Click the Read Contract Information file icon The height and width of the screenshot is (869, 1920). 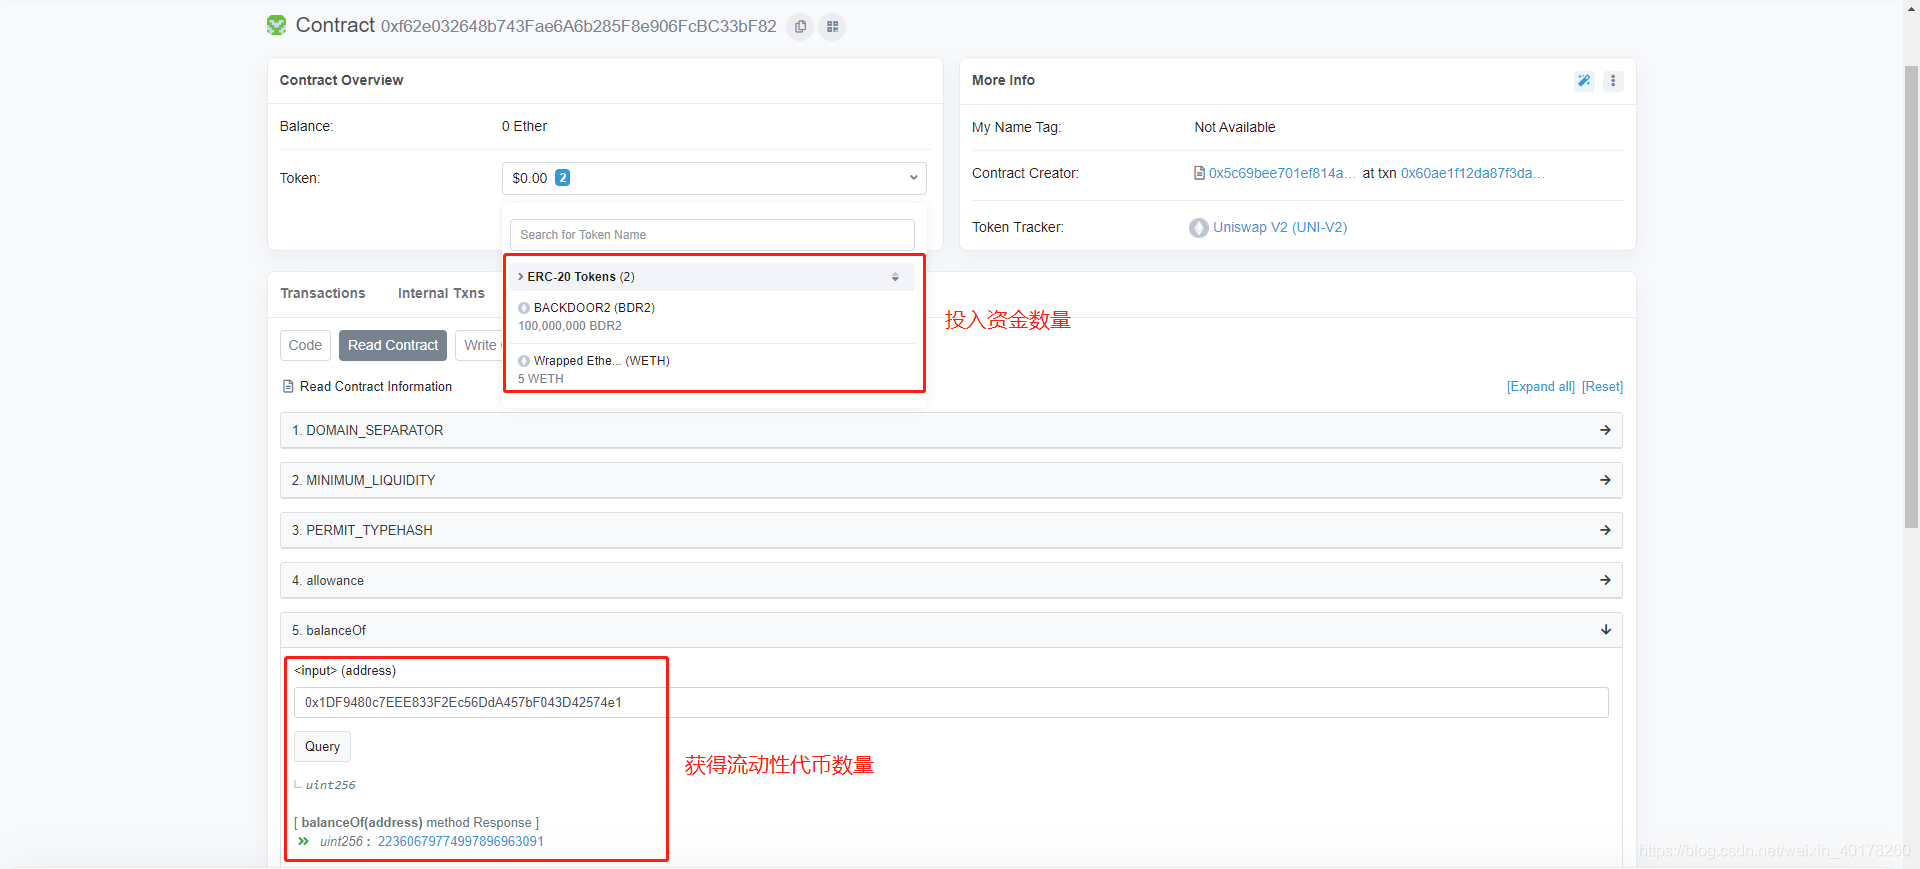point(288,386)
